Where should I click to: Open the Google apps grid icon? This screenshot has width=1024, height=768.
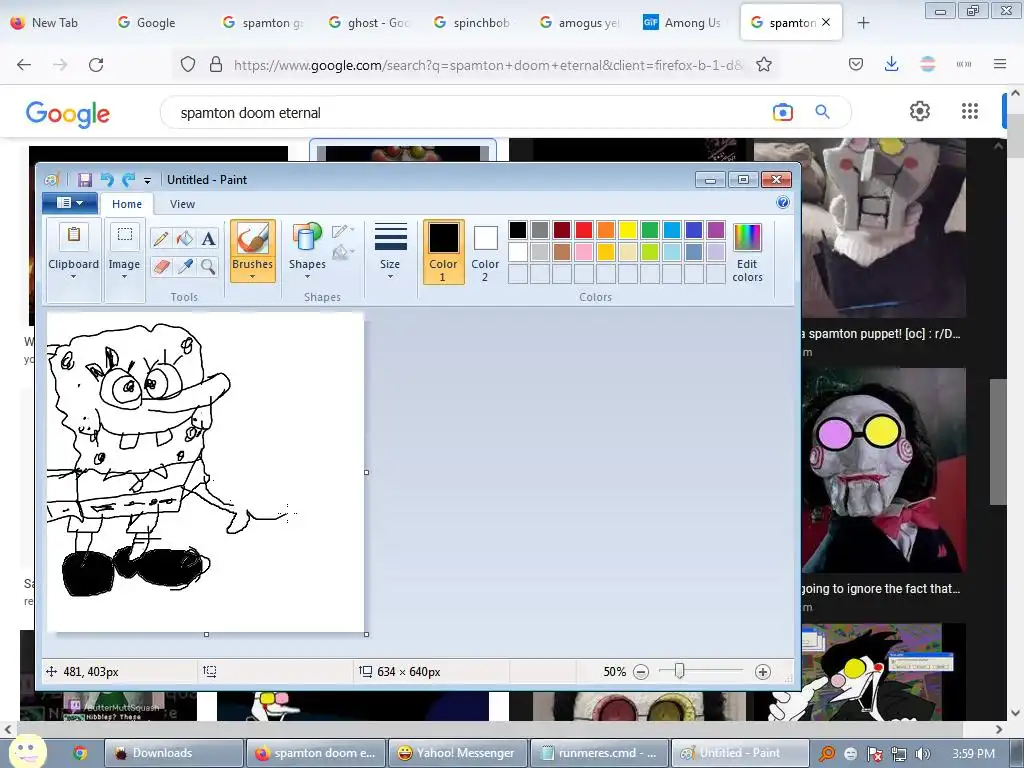tap(970, 111)
